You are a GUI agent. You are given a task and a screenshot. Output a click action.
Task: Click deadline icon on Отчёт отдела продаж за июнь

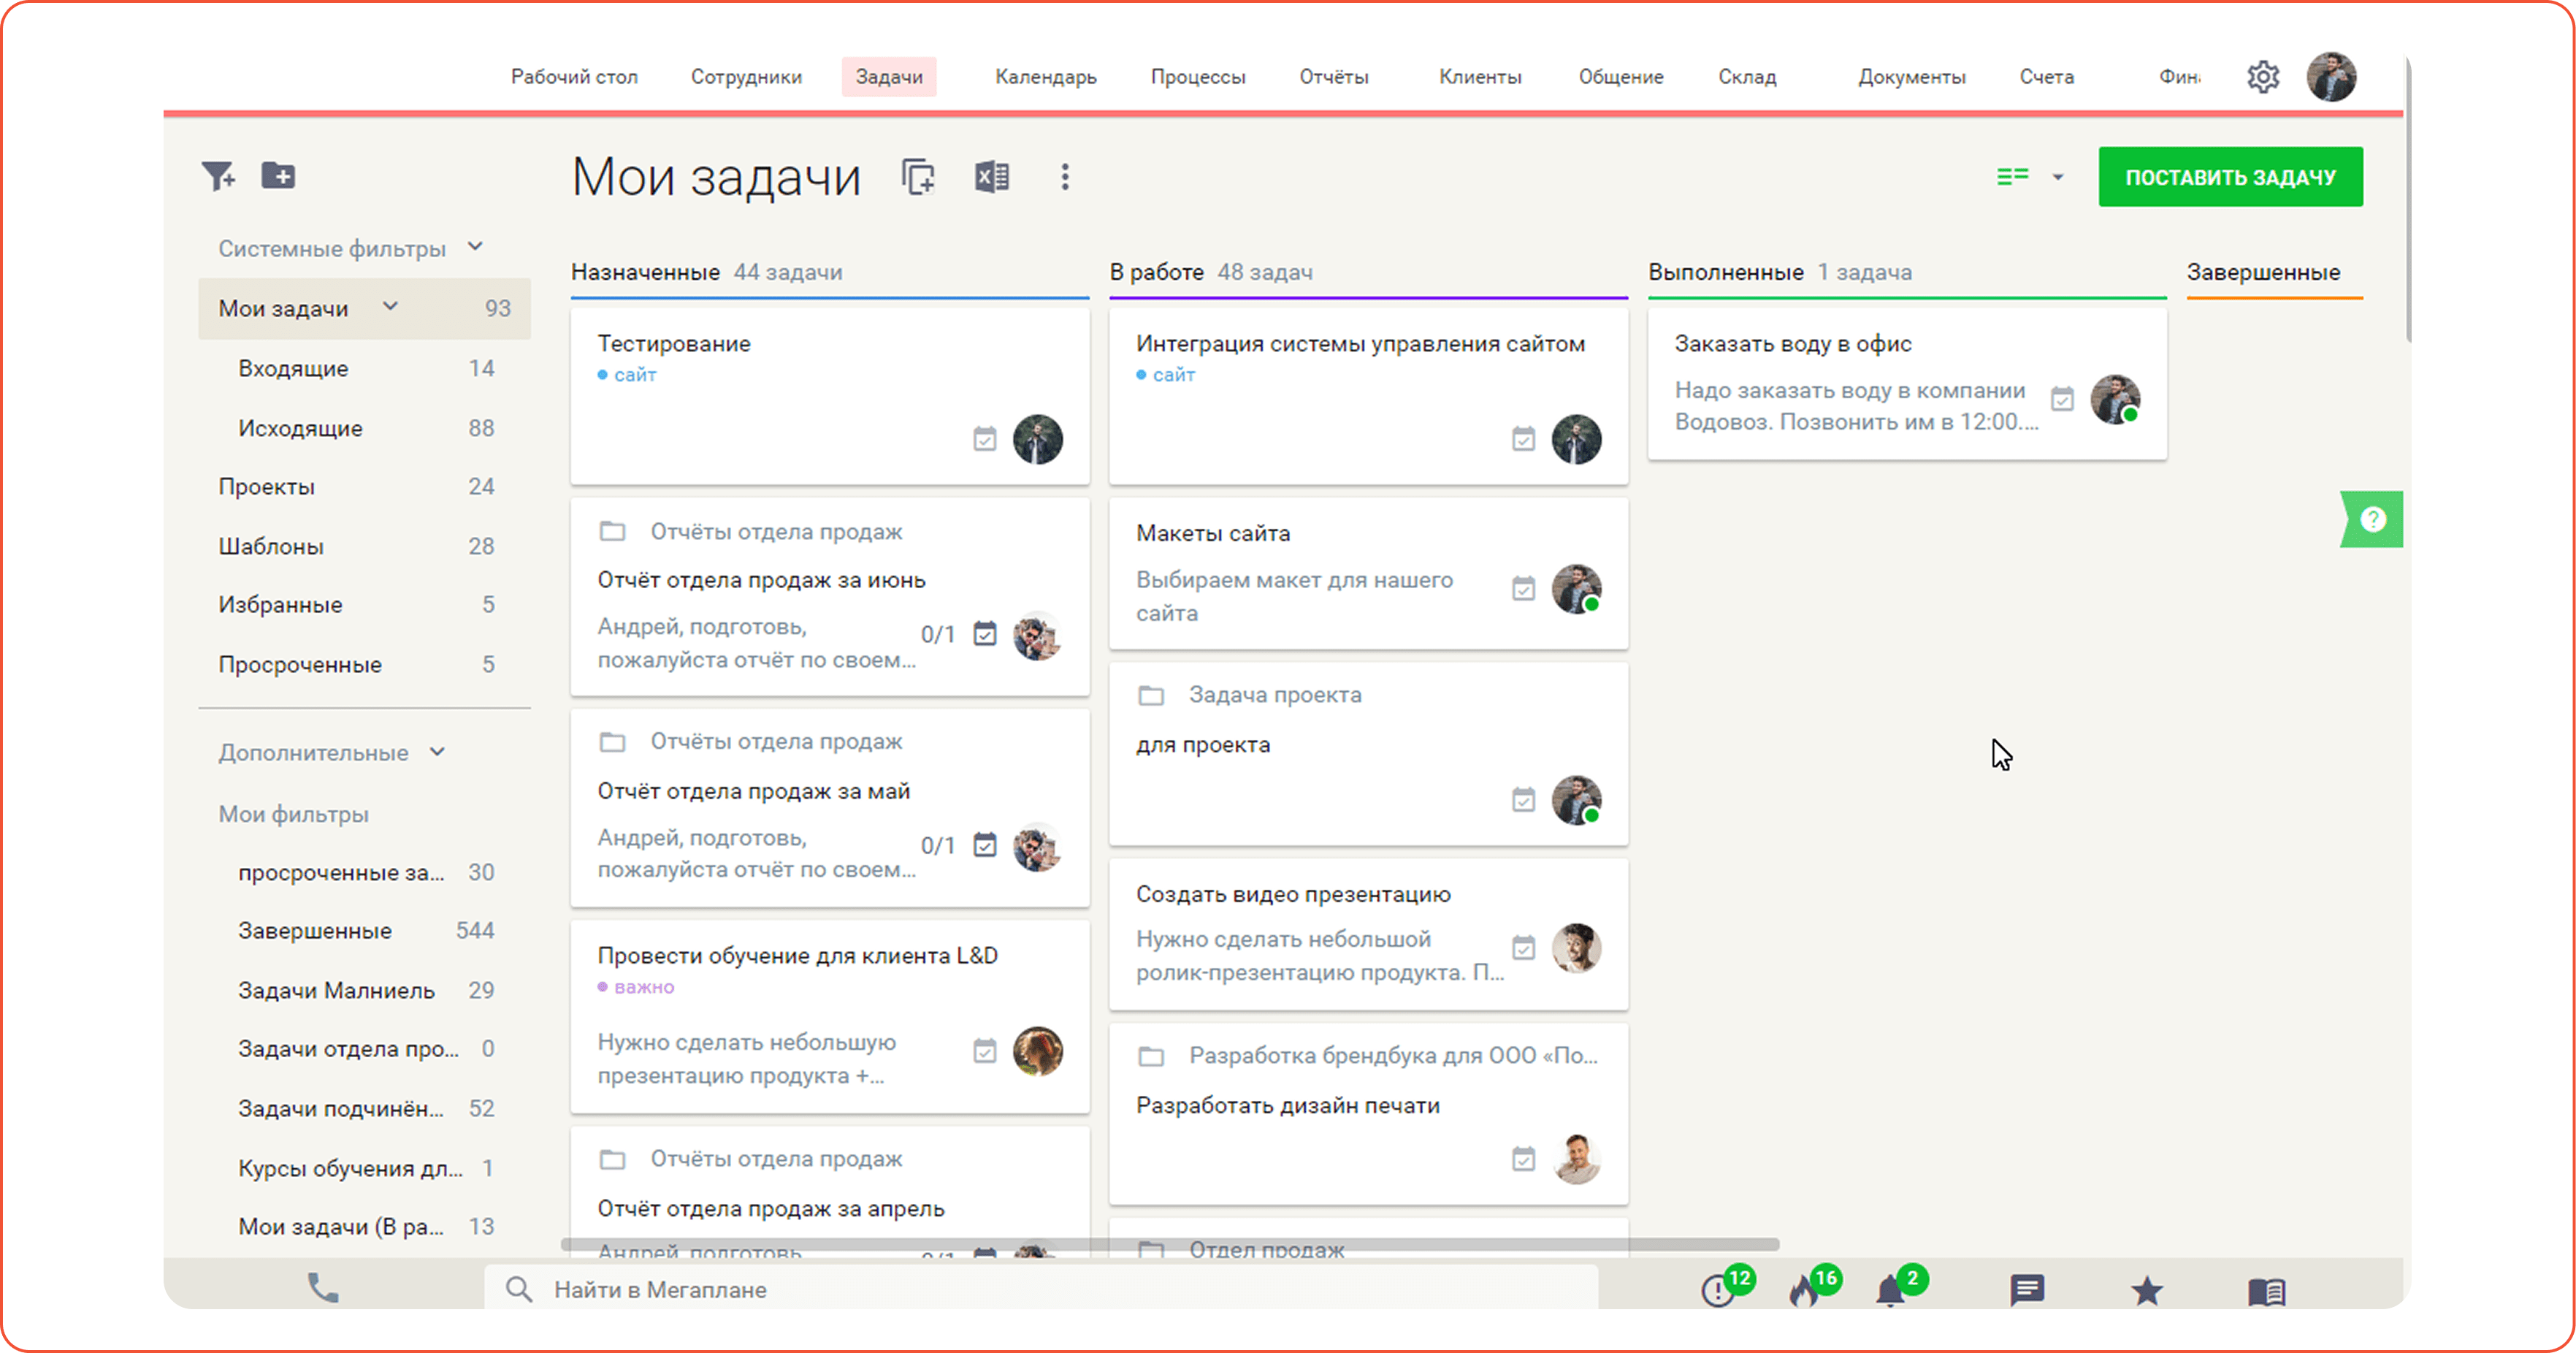pos(985,634)
